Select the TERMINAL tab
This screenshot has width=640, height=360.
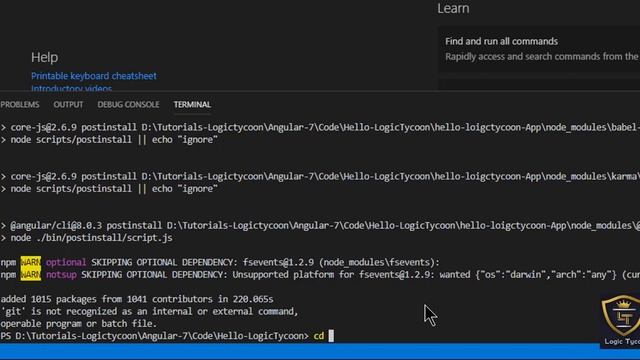(192, 104)
